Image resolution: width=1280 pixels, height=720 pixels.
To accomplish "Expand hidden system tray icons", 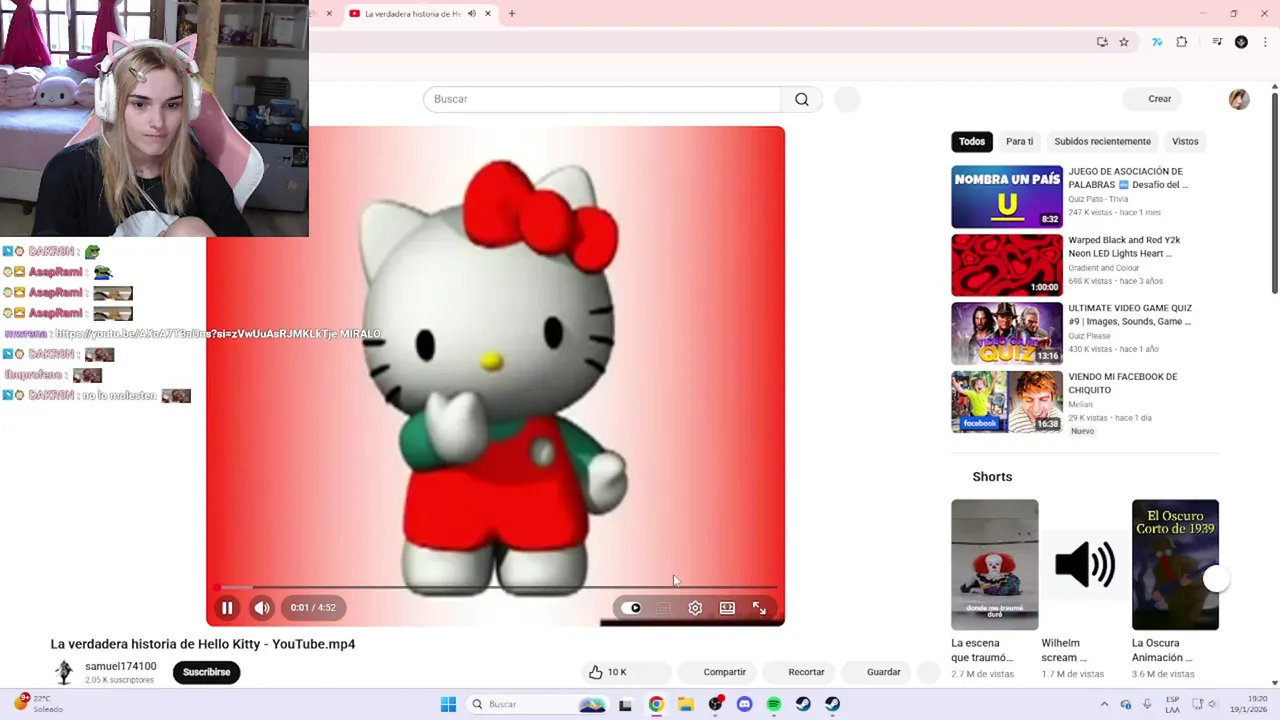I will [1104, 704].
